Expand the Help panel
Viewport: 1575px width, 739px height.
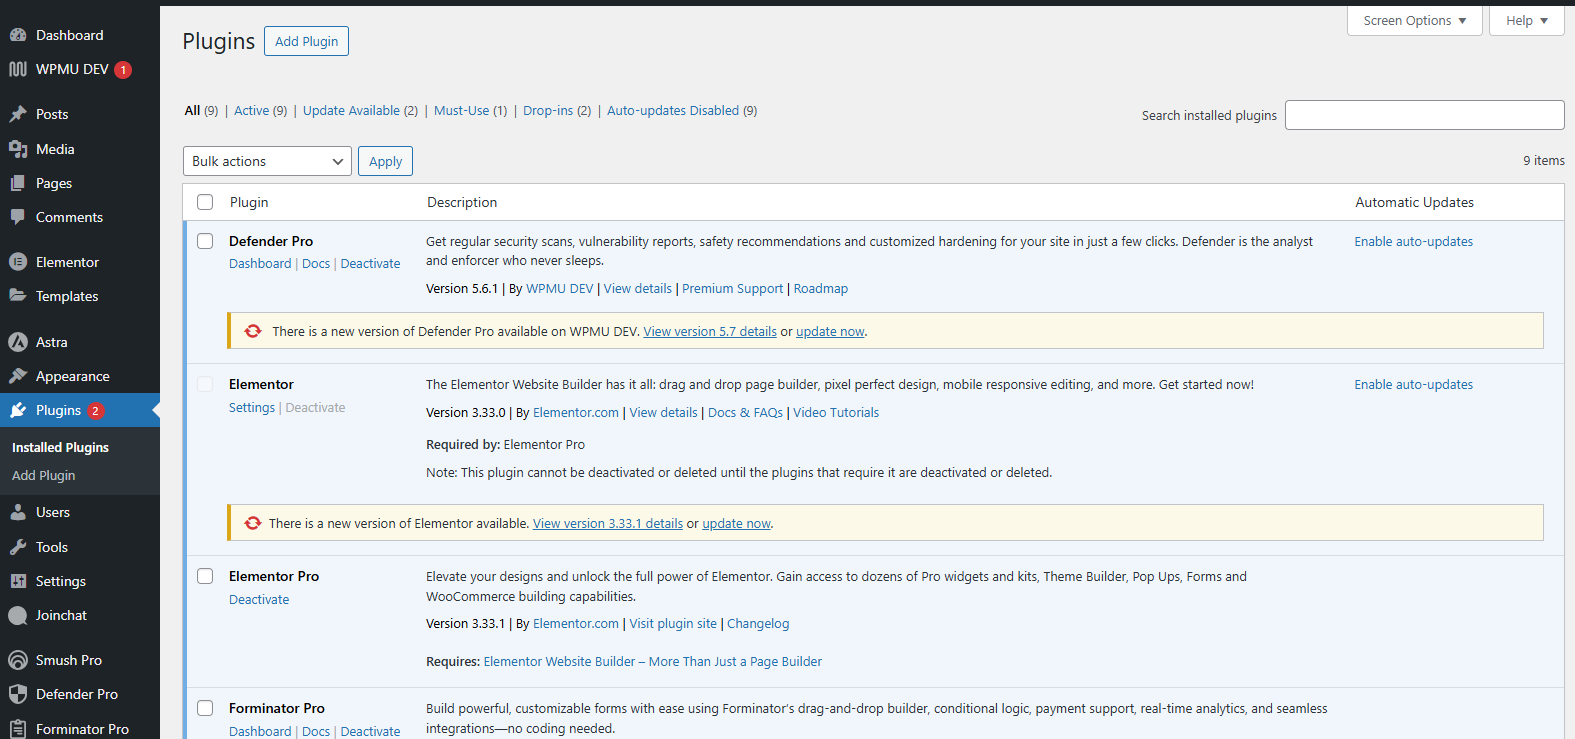[1527, 20]
